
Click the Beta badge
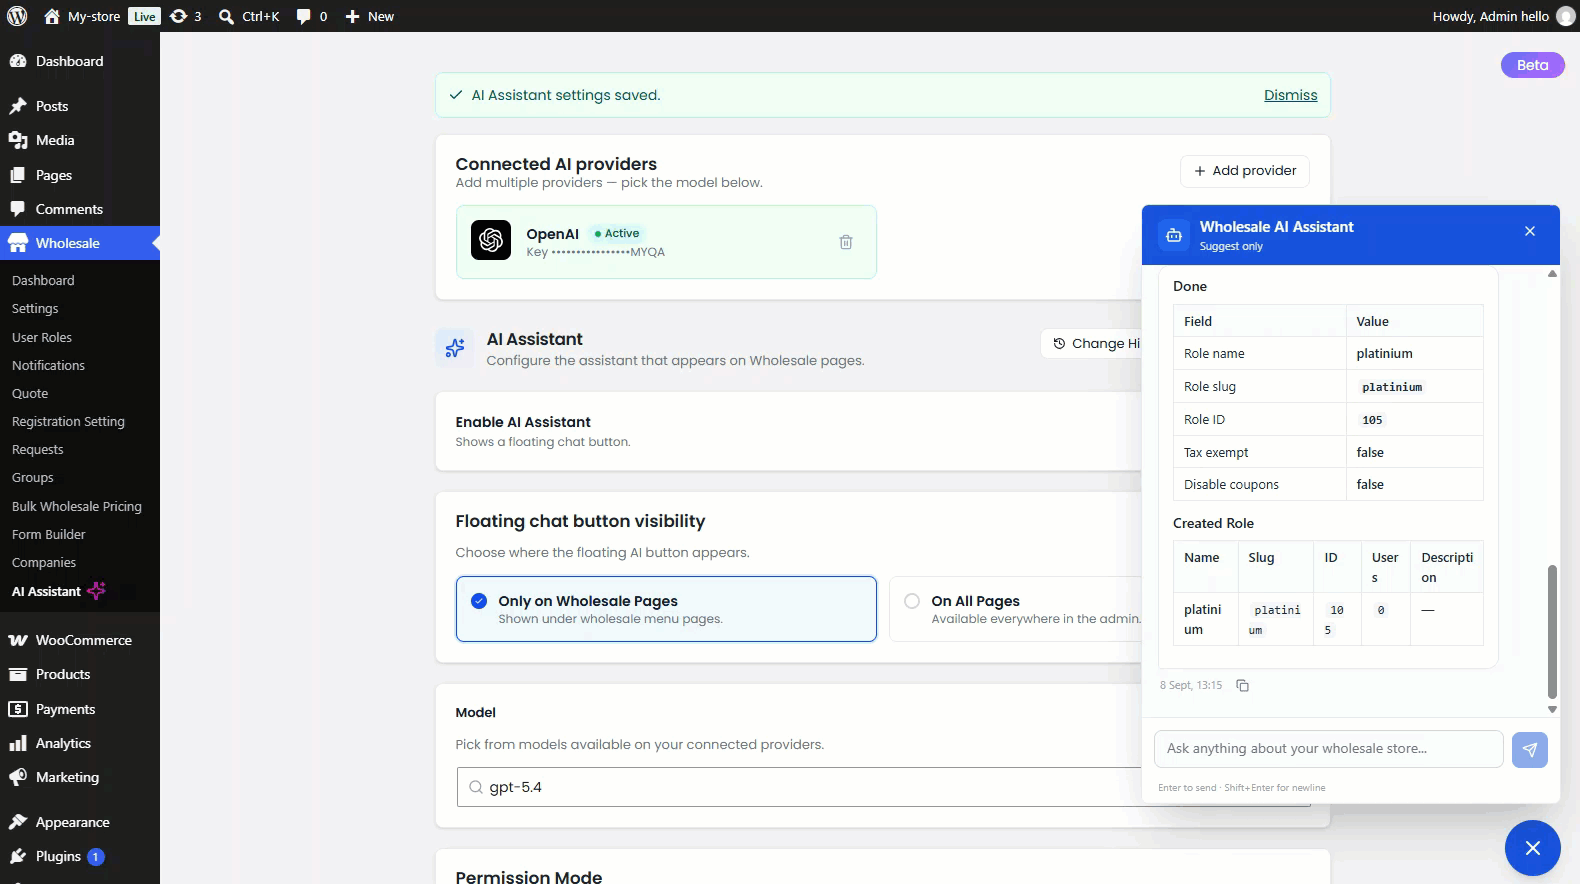[1532, 65]
